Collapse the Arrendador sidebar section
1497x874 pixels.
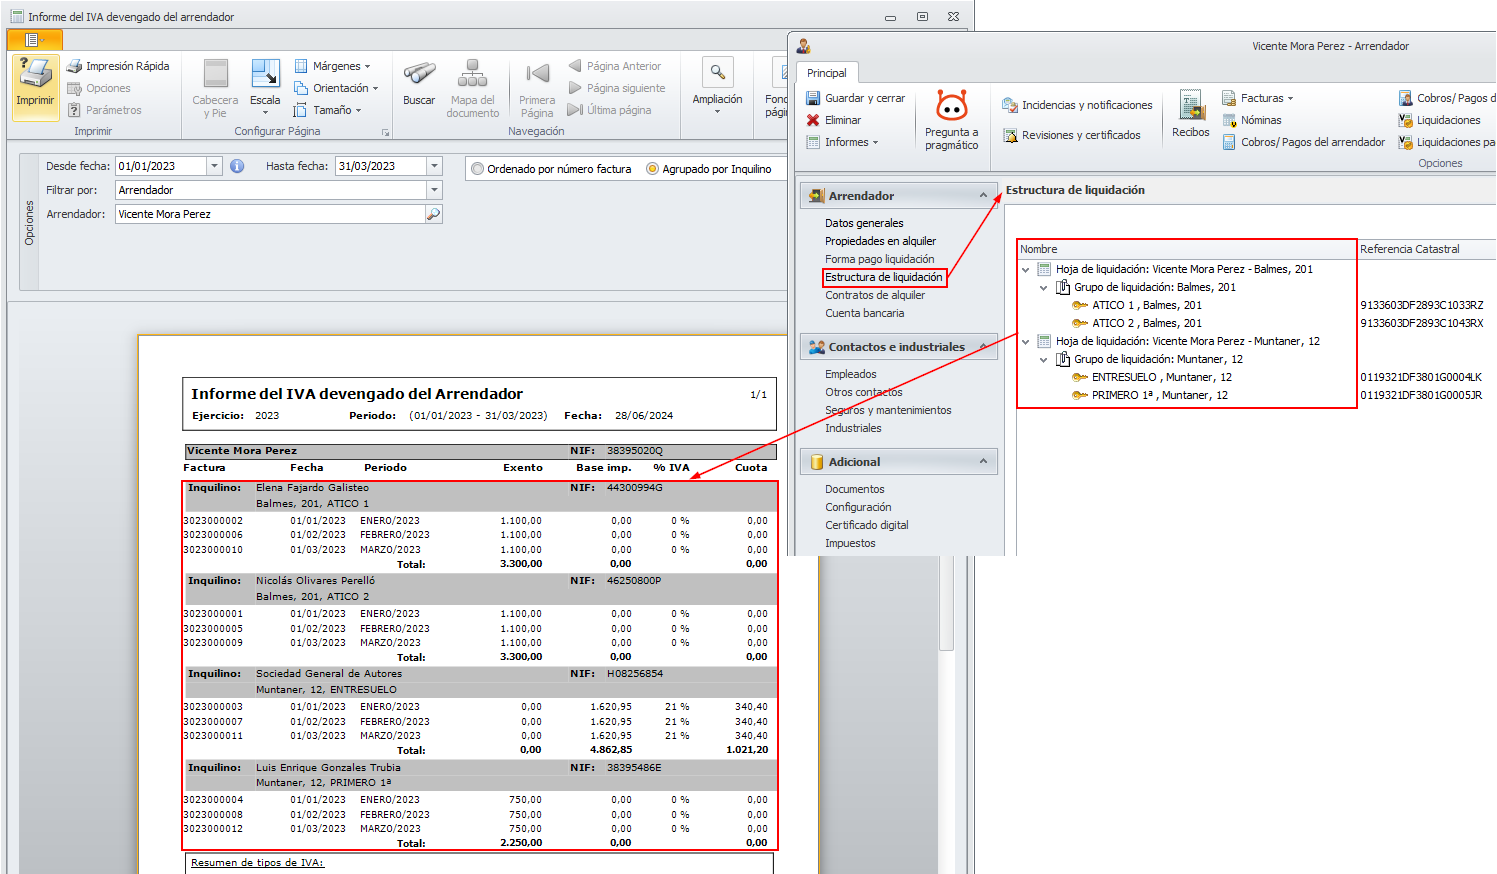pyautogui.click(x=983, y=196)
